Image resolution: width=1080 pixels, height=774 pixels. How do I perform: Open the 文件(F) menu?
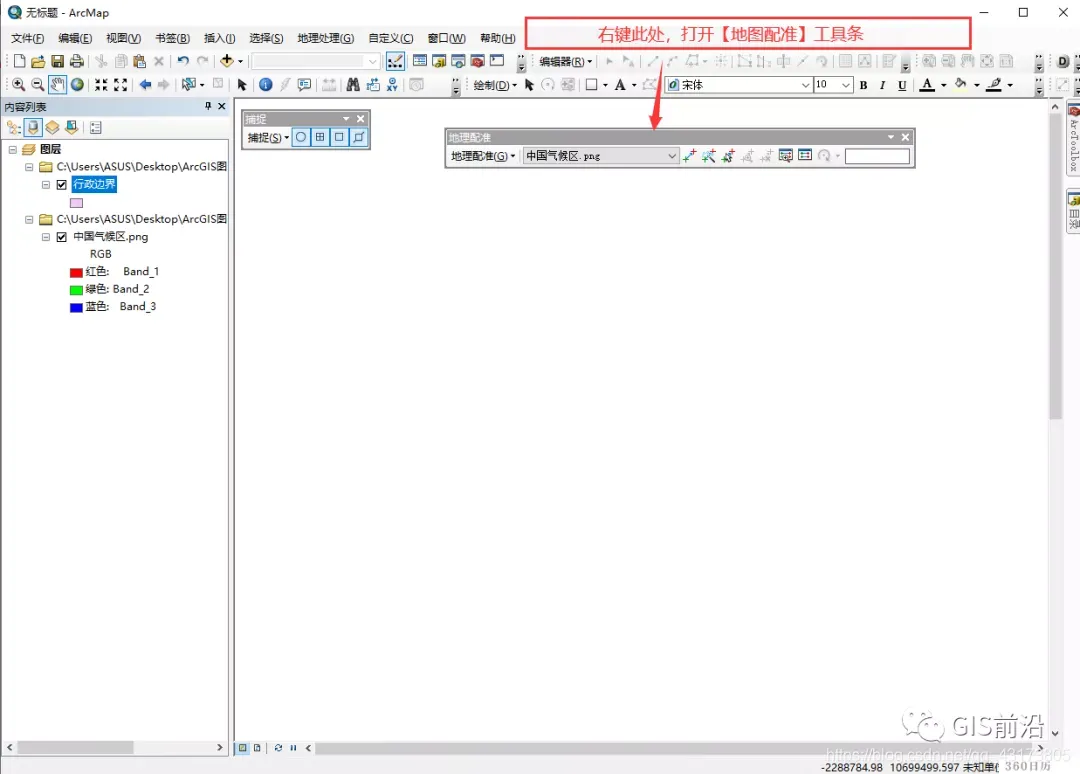pos(28,38)
